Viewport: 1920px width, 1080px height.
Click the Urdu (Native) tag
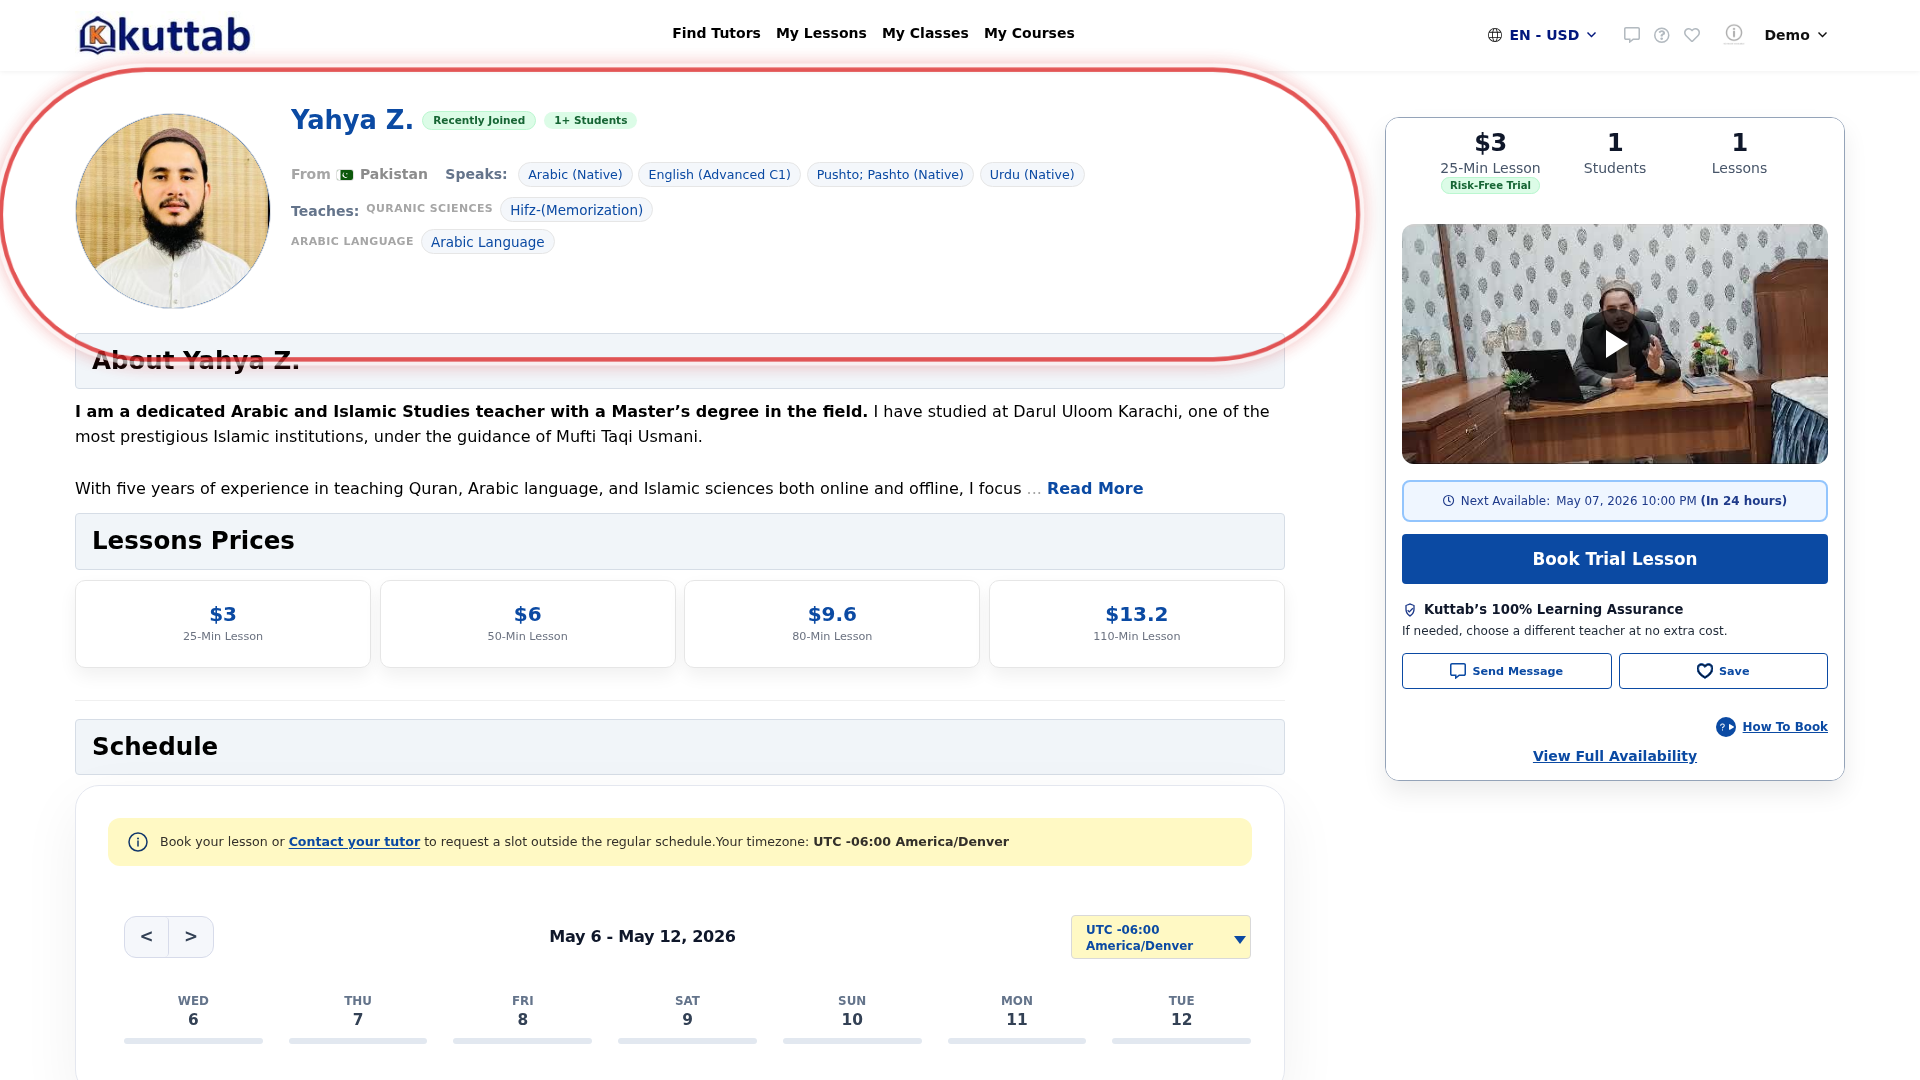1032,175
